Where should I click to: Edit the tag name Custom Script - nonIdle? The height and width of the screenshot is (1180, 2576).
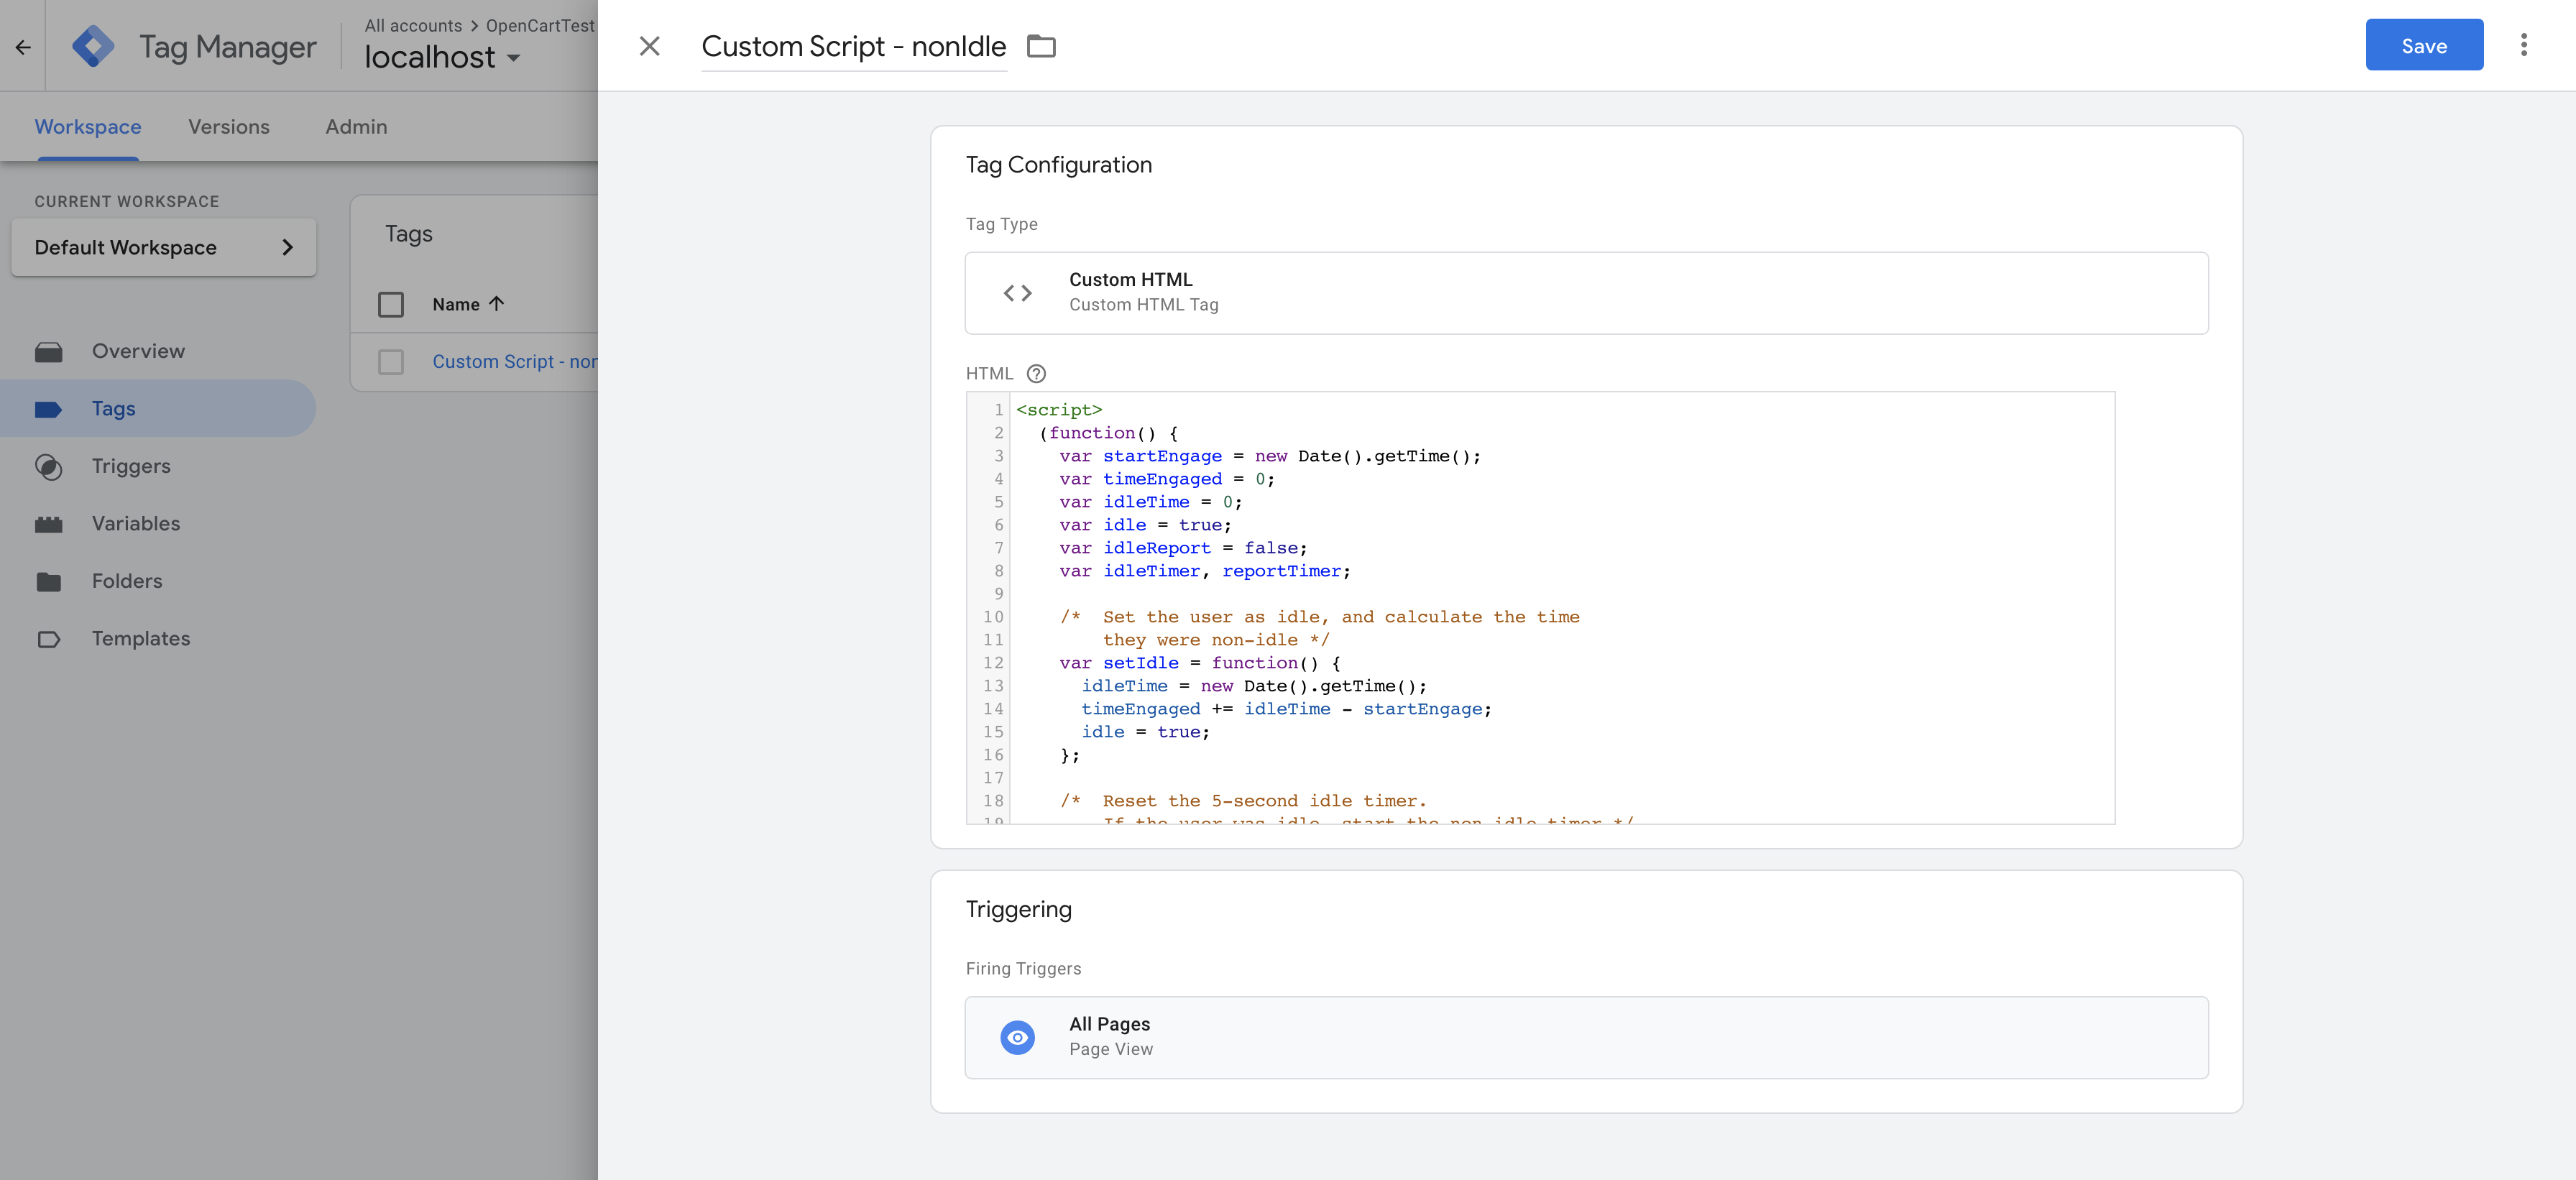[853, 47]
